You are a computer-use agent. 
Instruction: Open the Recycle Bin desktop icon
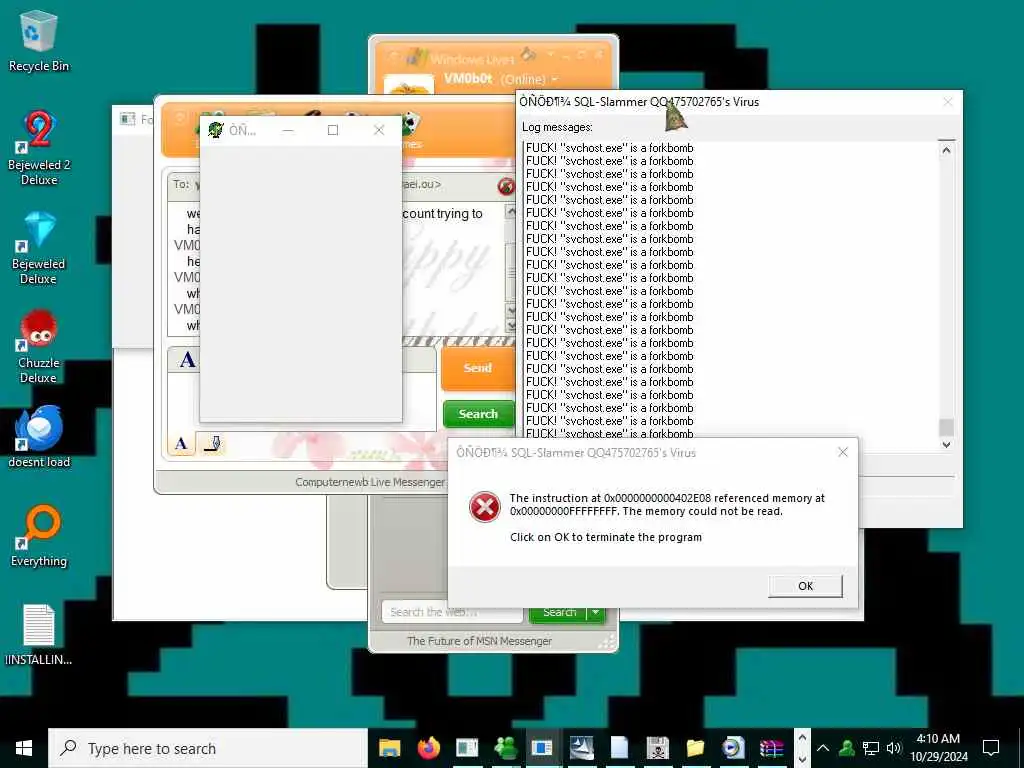(x=39, y=41)
